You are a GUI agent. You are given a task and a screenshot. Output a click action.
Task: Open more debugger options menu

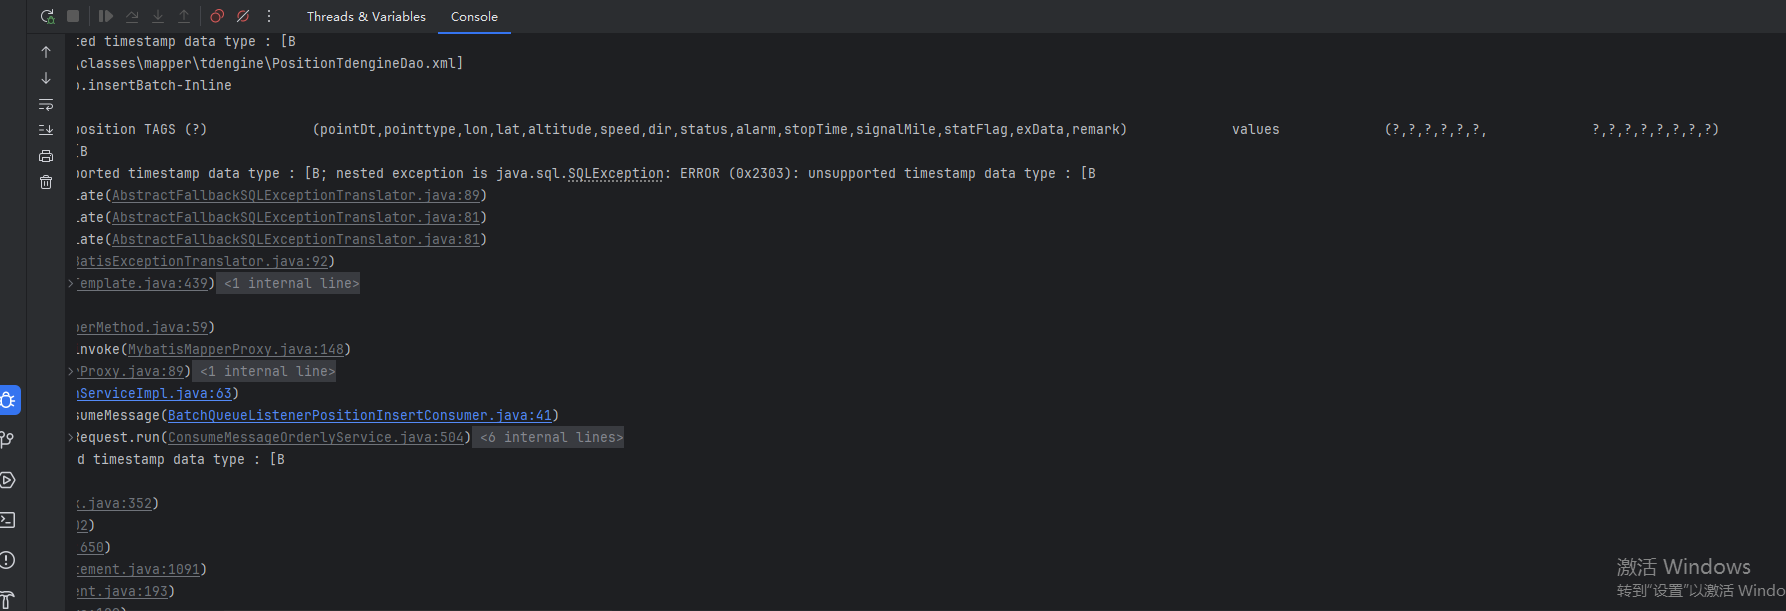click(269, 16)
